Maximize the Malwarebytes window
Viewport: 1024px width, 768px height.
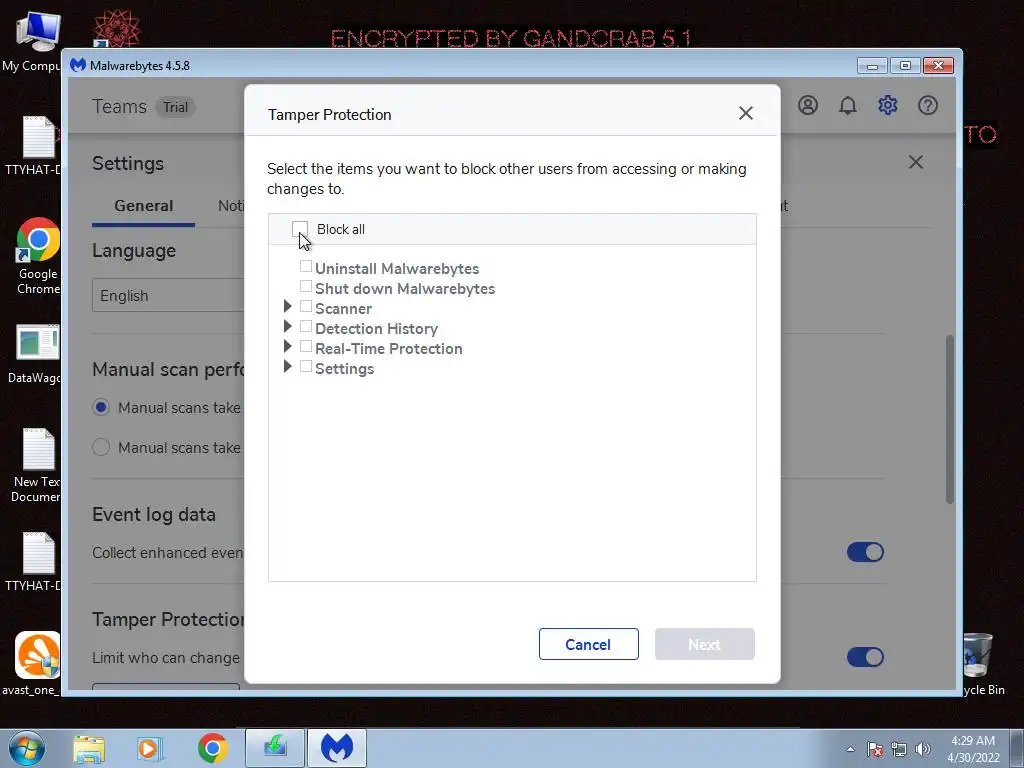click(905, 65)
